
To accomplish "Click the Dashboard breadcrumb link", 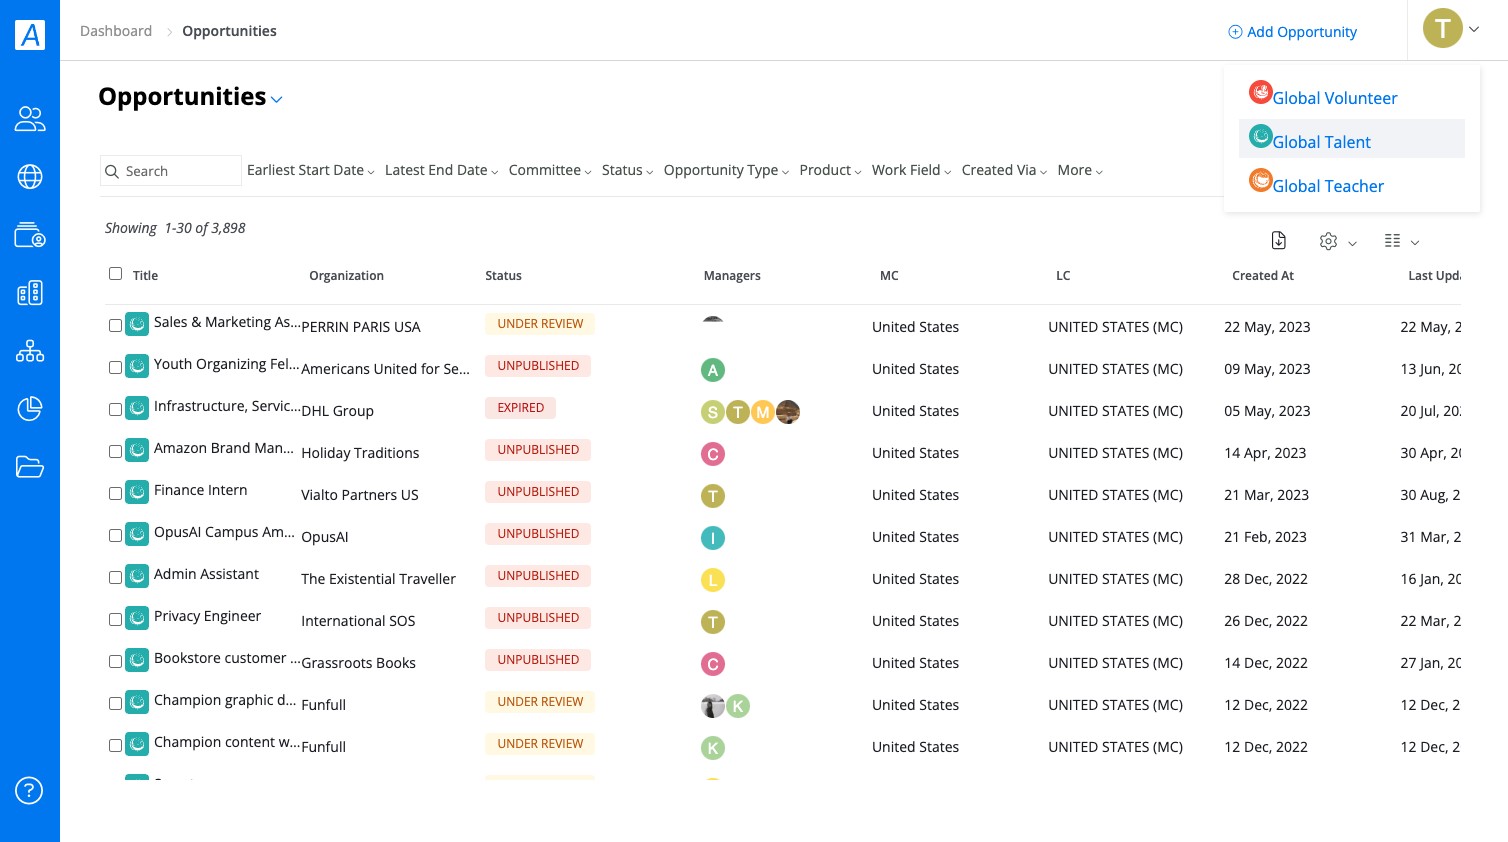I will 116,31.
